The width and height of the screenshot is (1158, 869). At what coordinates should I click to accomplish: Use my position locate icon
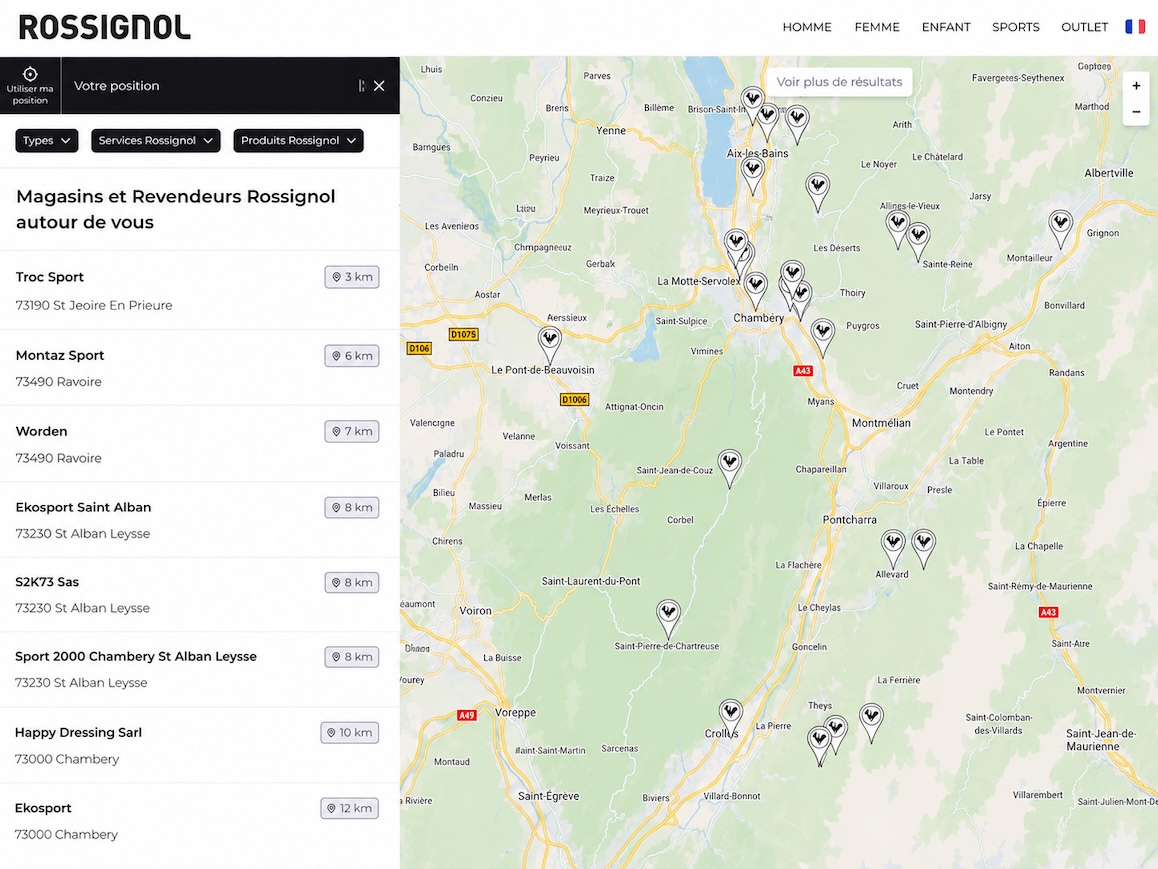[x=30, y=75]
